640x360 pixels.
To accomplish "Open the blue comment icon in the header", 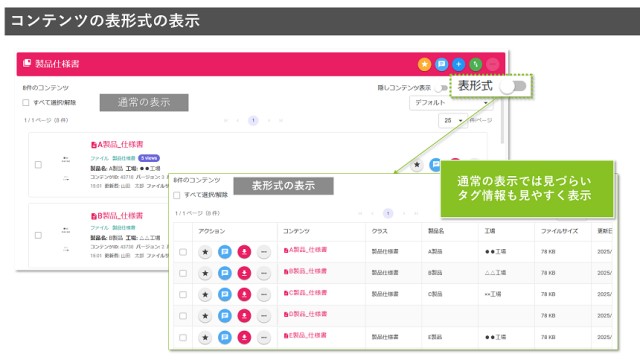I will [441, 64].
